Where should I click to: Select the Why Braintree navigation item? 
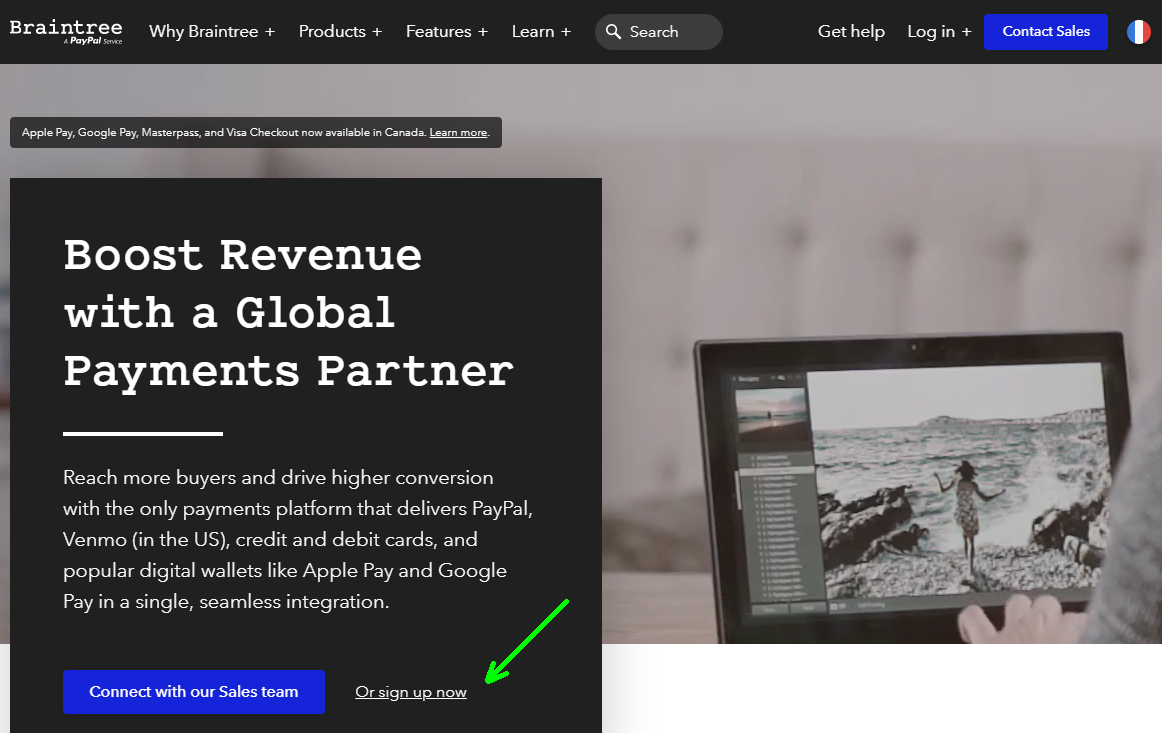tap(204, 31)
